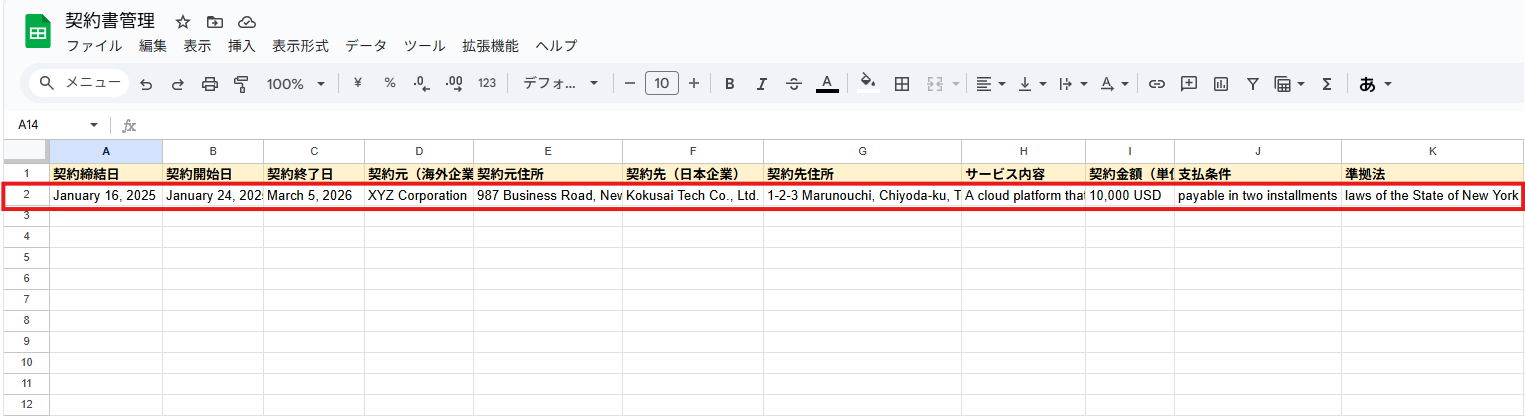Screen dimensions: 1525x416
Task: Select the サービス内容 header cell
Action: [x=1024, y=173]
